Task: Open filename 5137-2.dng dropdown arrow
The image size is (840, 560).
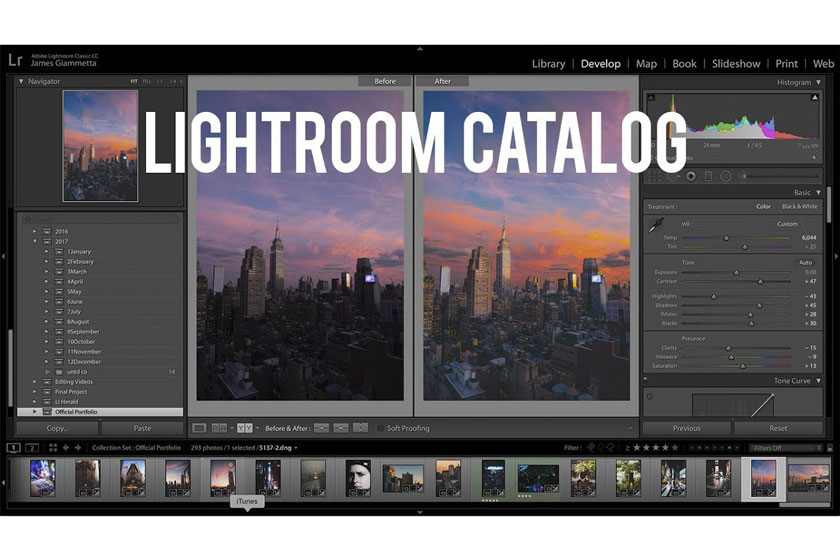Action: 296,448
